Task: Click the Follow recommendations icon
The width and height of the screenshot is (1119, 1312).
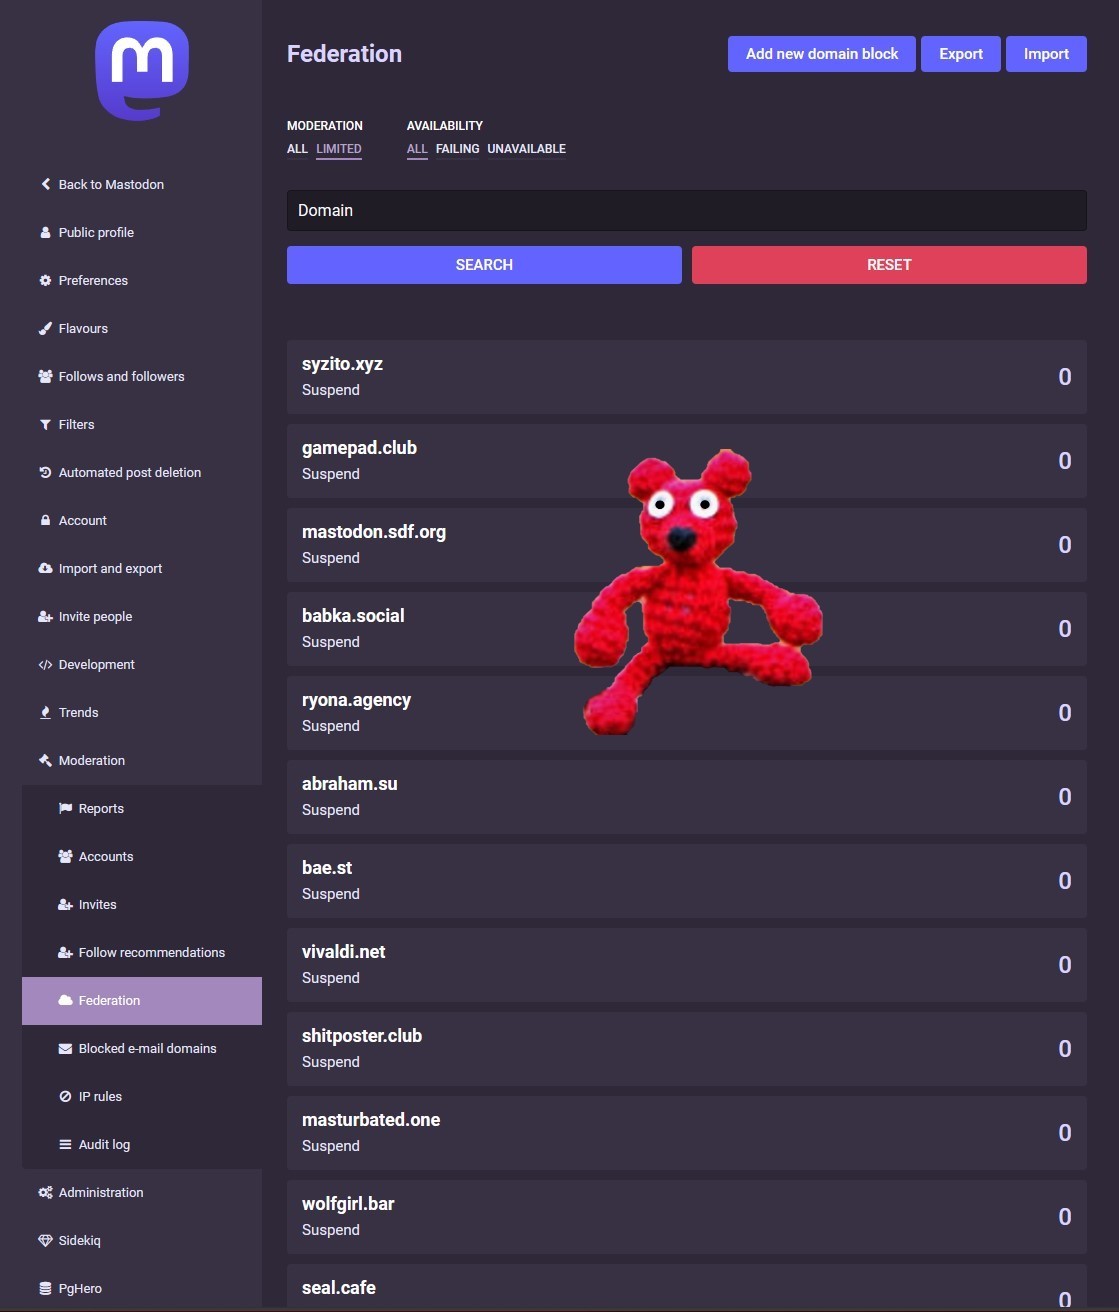Action: pyautogui.click(x=65, y=952)
